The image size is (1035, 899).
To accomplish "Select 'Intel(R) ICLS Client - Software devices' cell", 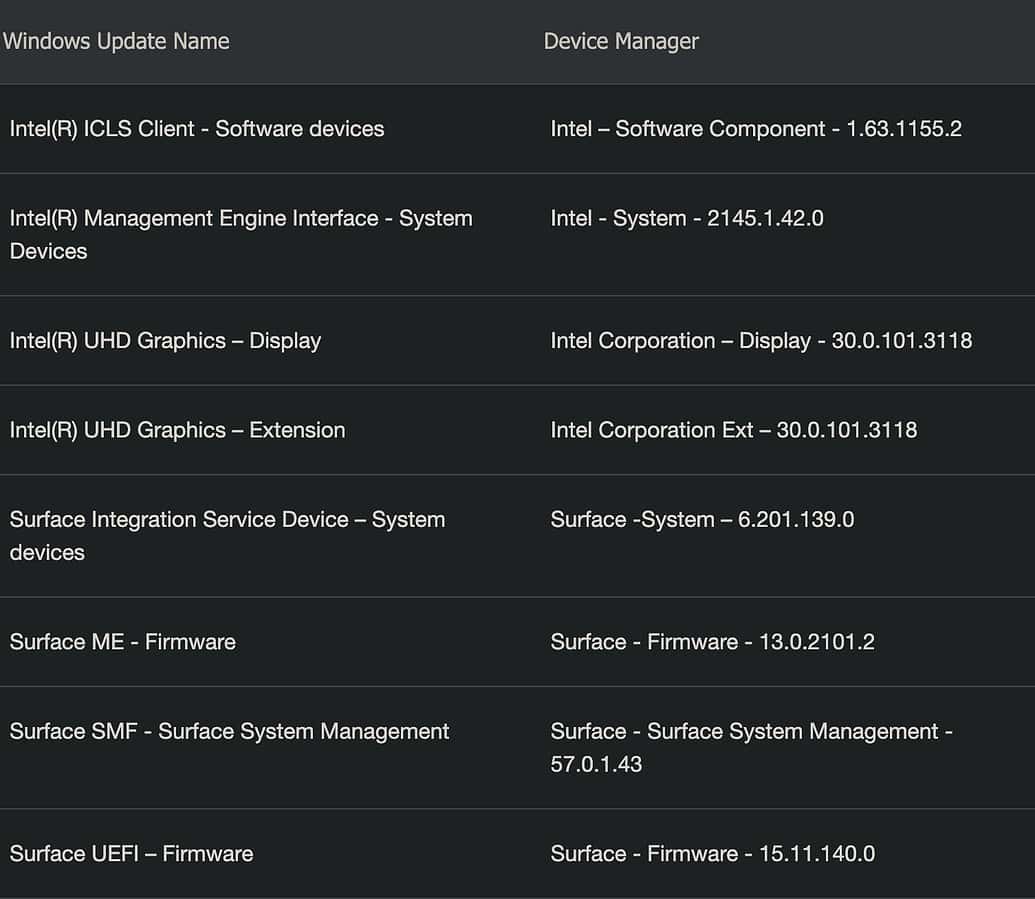I will [197, 129].
